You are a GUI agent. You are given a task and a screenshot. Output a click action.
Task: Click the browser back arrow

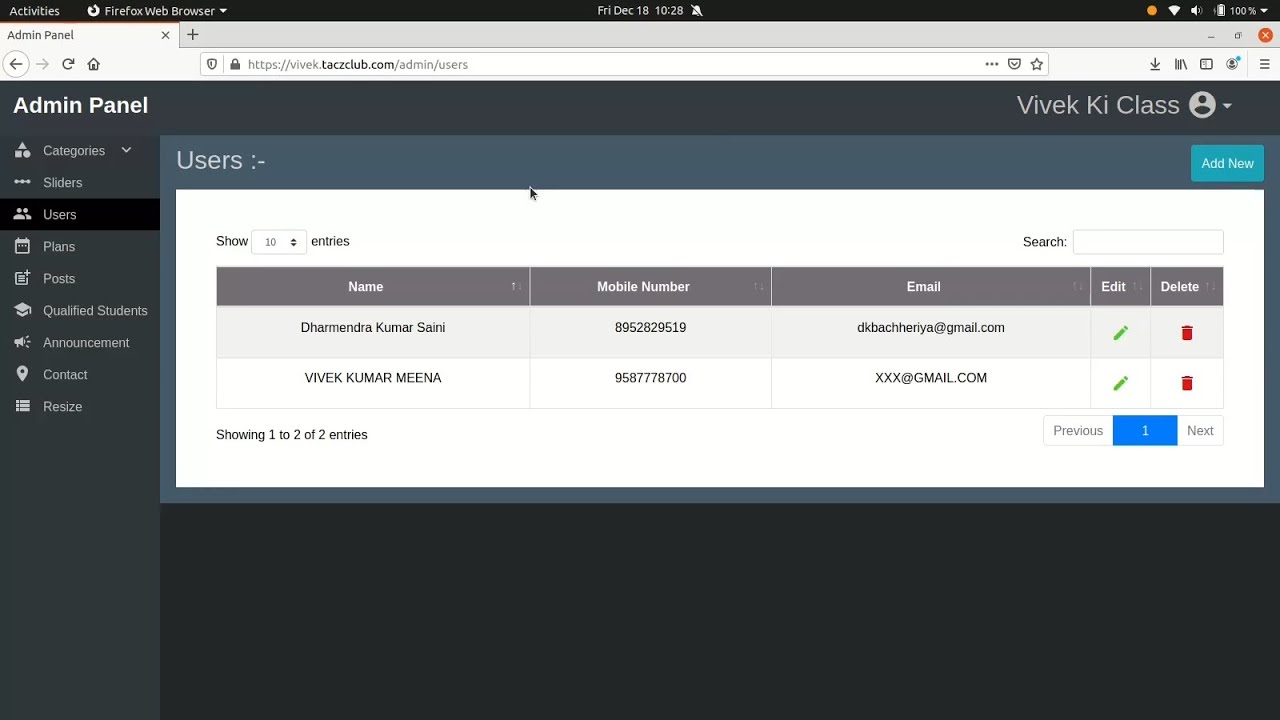click(15, 64)
